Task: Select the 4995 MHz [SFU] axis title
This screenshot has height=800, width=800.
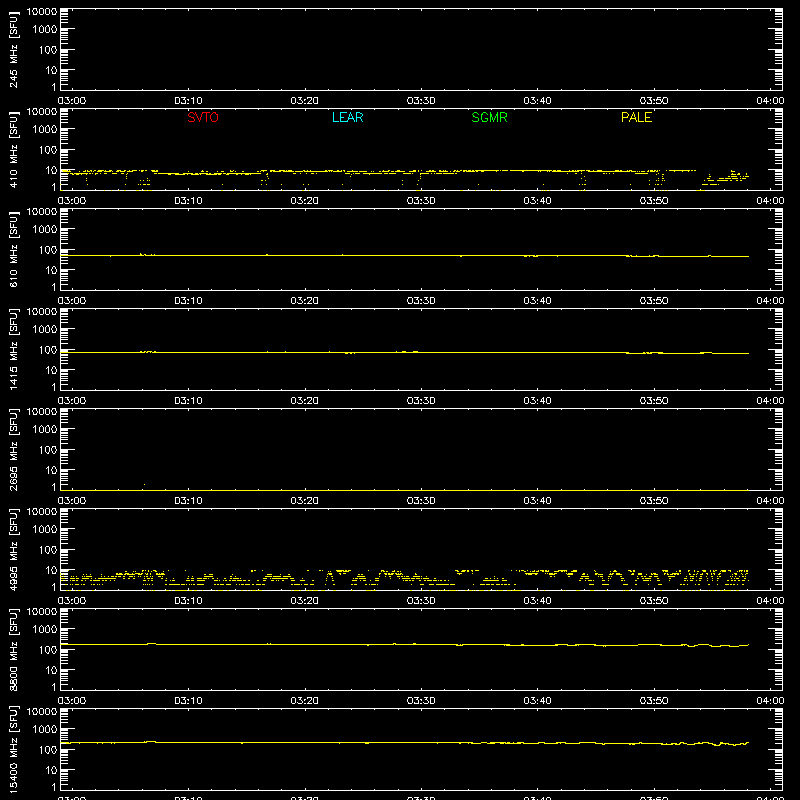Action: pos(13,549)
